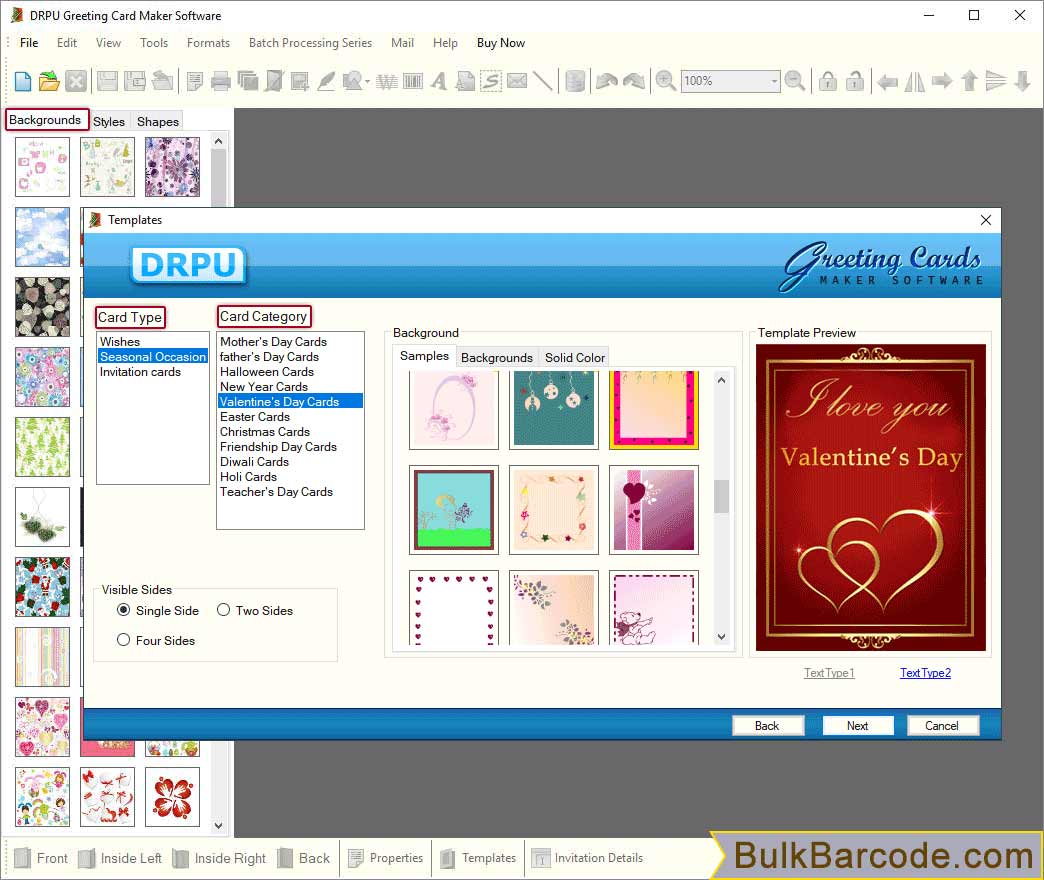
Task: Click the Next button
Action: 858,726
